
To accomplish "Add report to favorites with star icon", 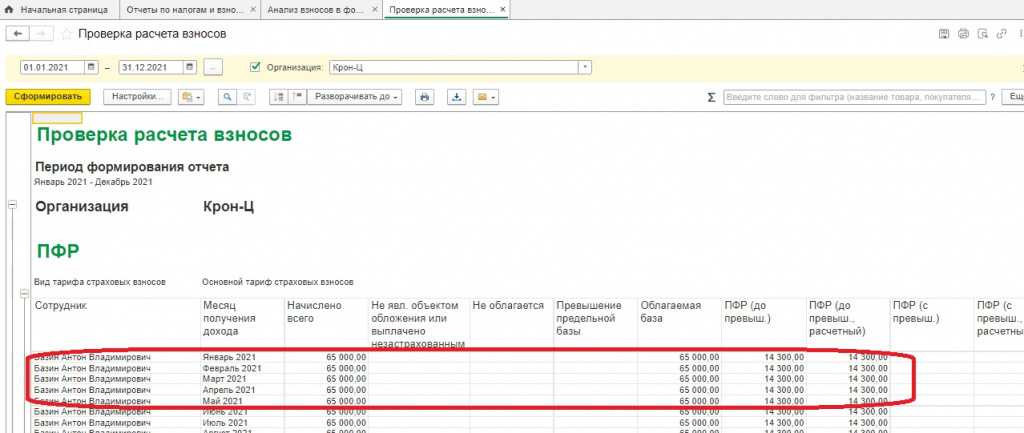I will point(68,34).
